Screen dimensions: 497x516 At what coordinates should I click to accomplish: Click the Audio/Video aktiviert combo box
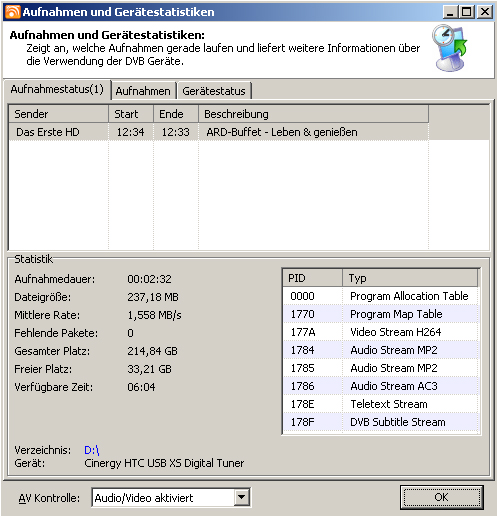[x=171, y=498]
